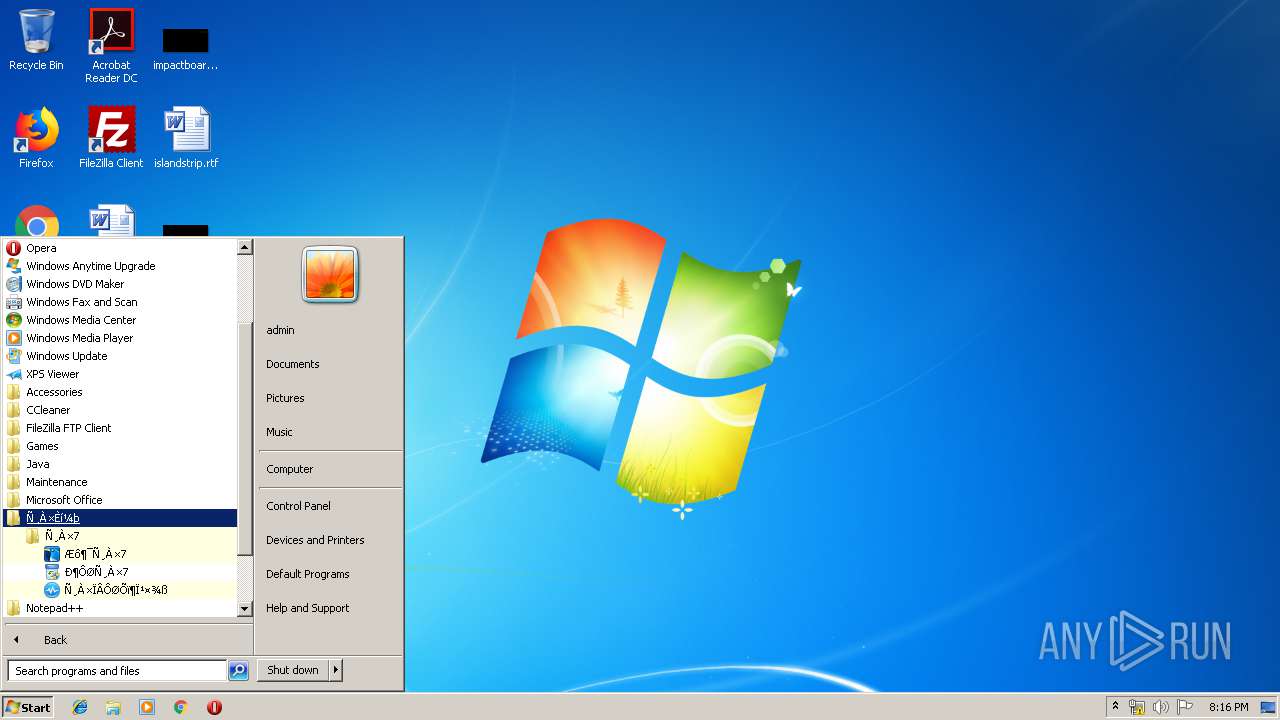The height and width of the screenshot is (720, 1280).
Task: Click the volume speaker tray icon
Action: [x=1161, y=707]
